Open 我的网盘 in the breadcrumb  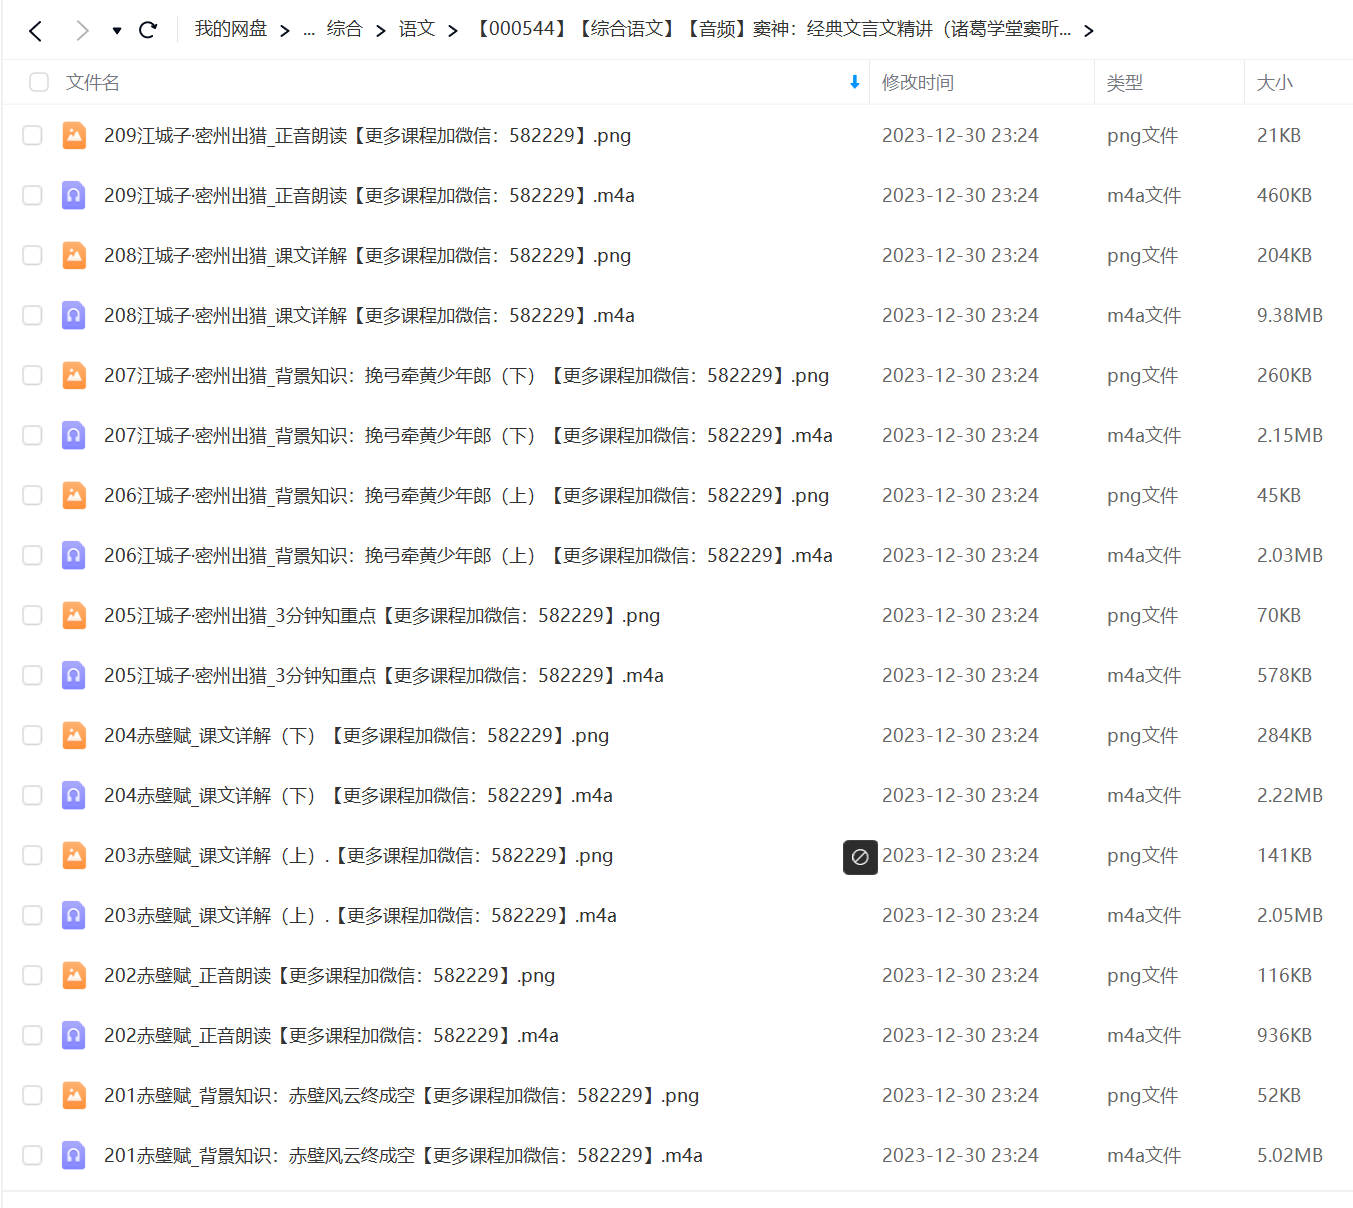(x=231, y=29)
